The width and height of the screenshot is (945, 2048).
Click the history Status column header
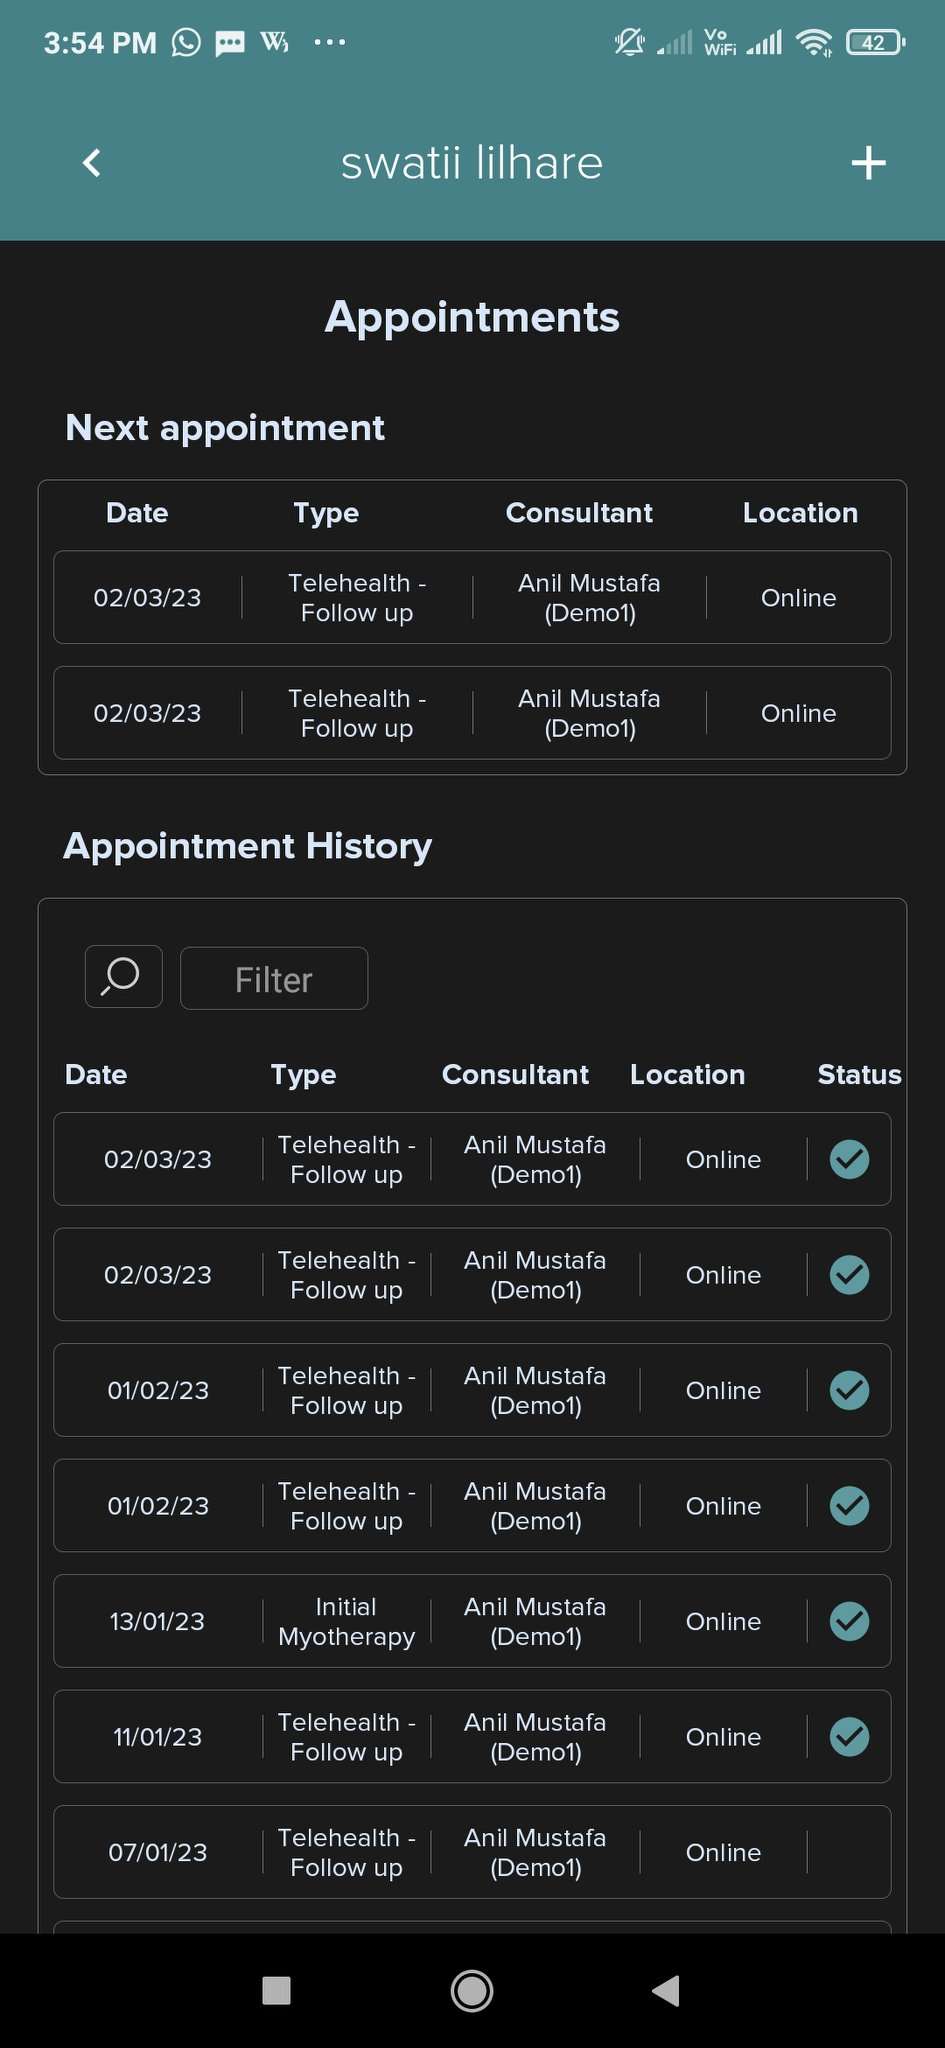859,1075
